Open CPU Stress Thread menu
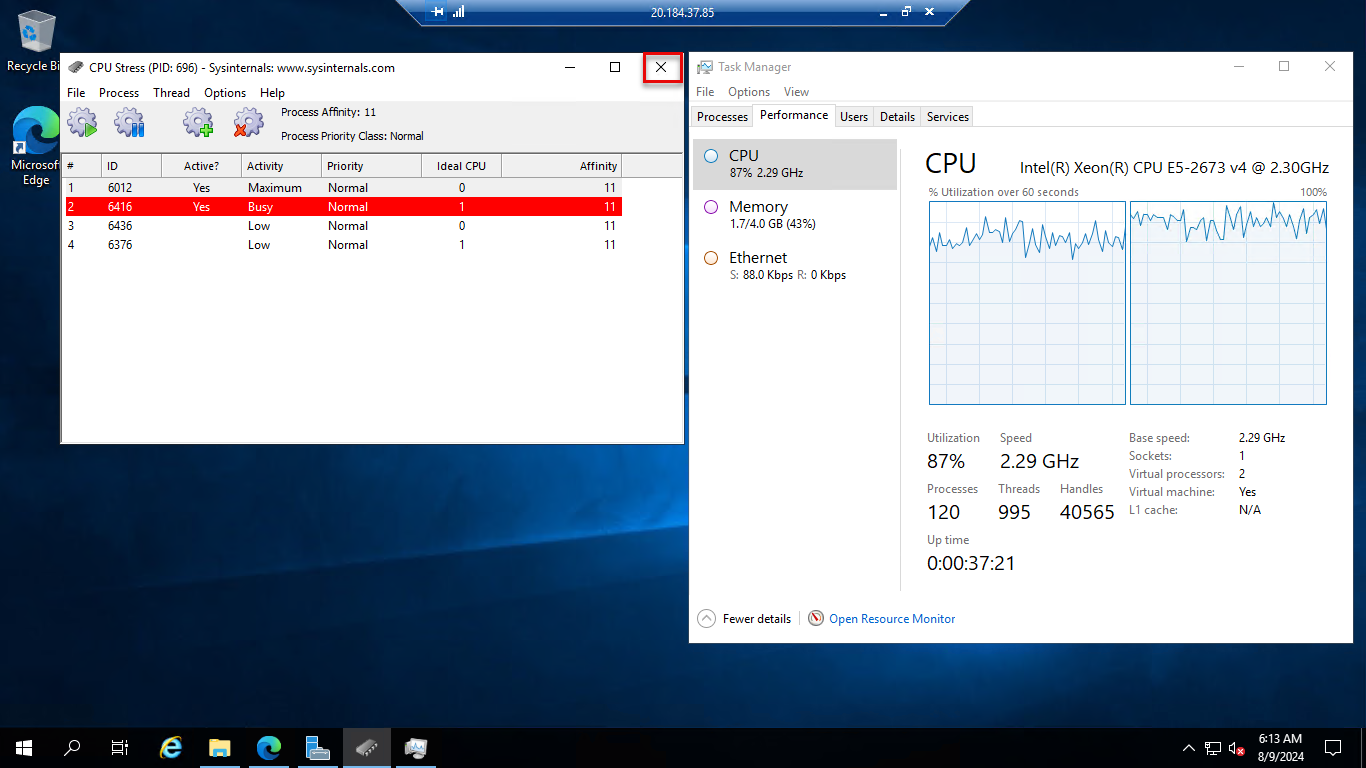1366x768 pixels. coord(171,93)
